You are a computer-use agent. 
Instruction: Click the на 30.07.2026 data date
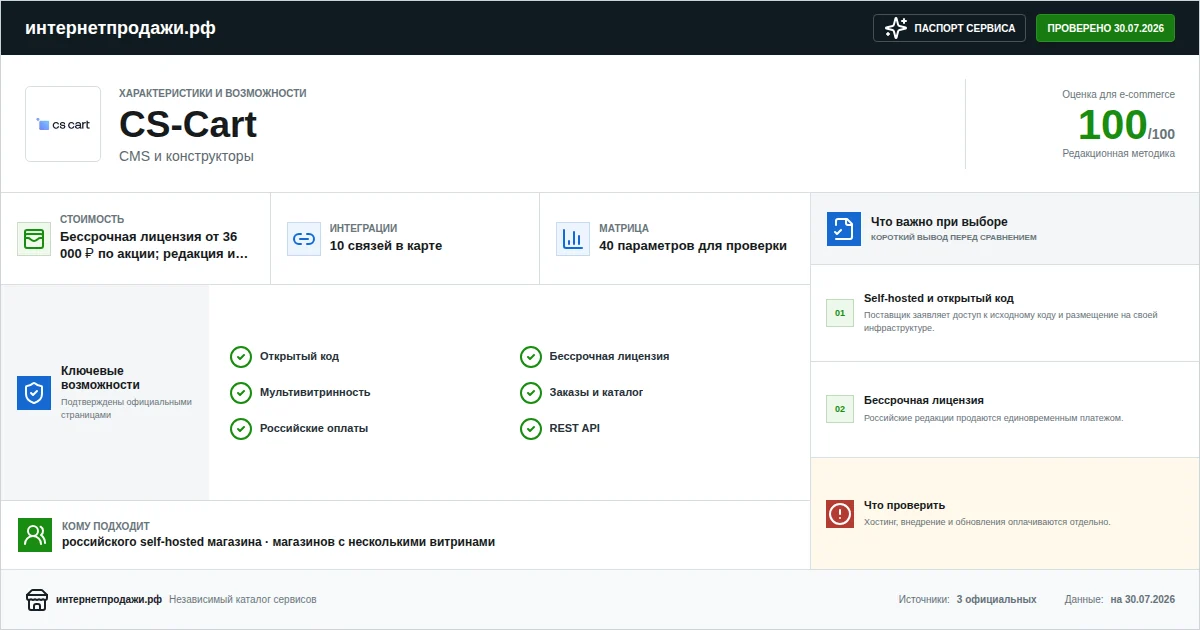pyautogui.click(x=1142, y=599)
